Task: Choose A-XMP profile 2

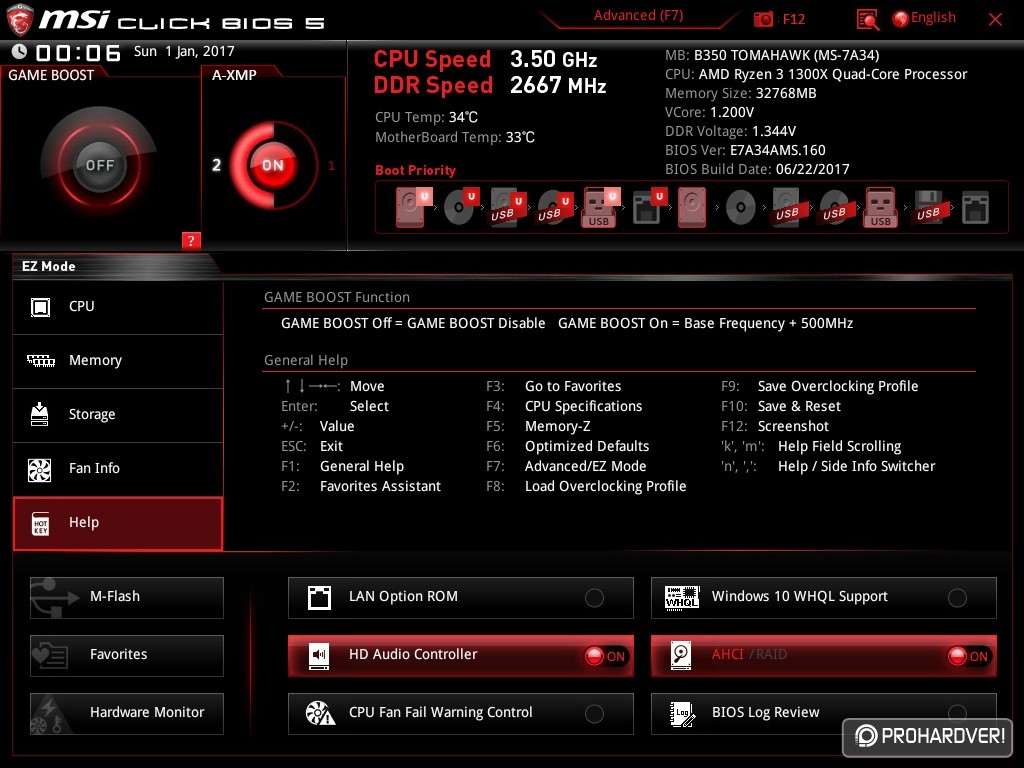Action: coord(216,165)
